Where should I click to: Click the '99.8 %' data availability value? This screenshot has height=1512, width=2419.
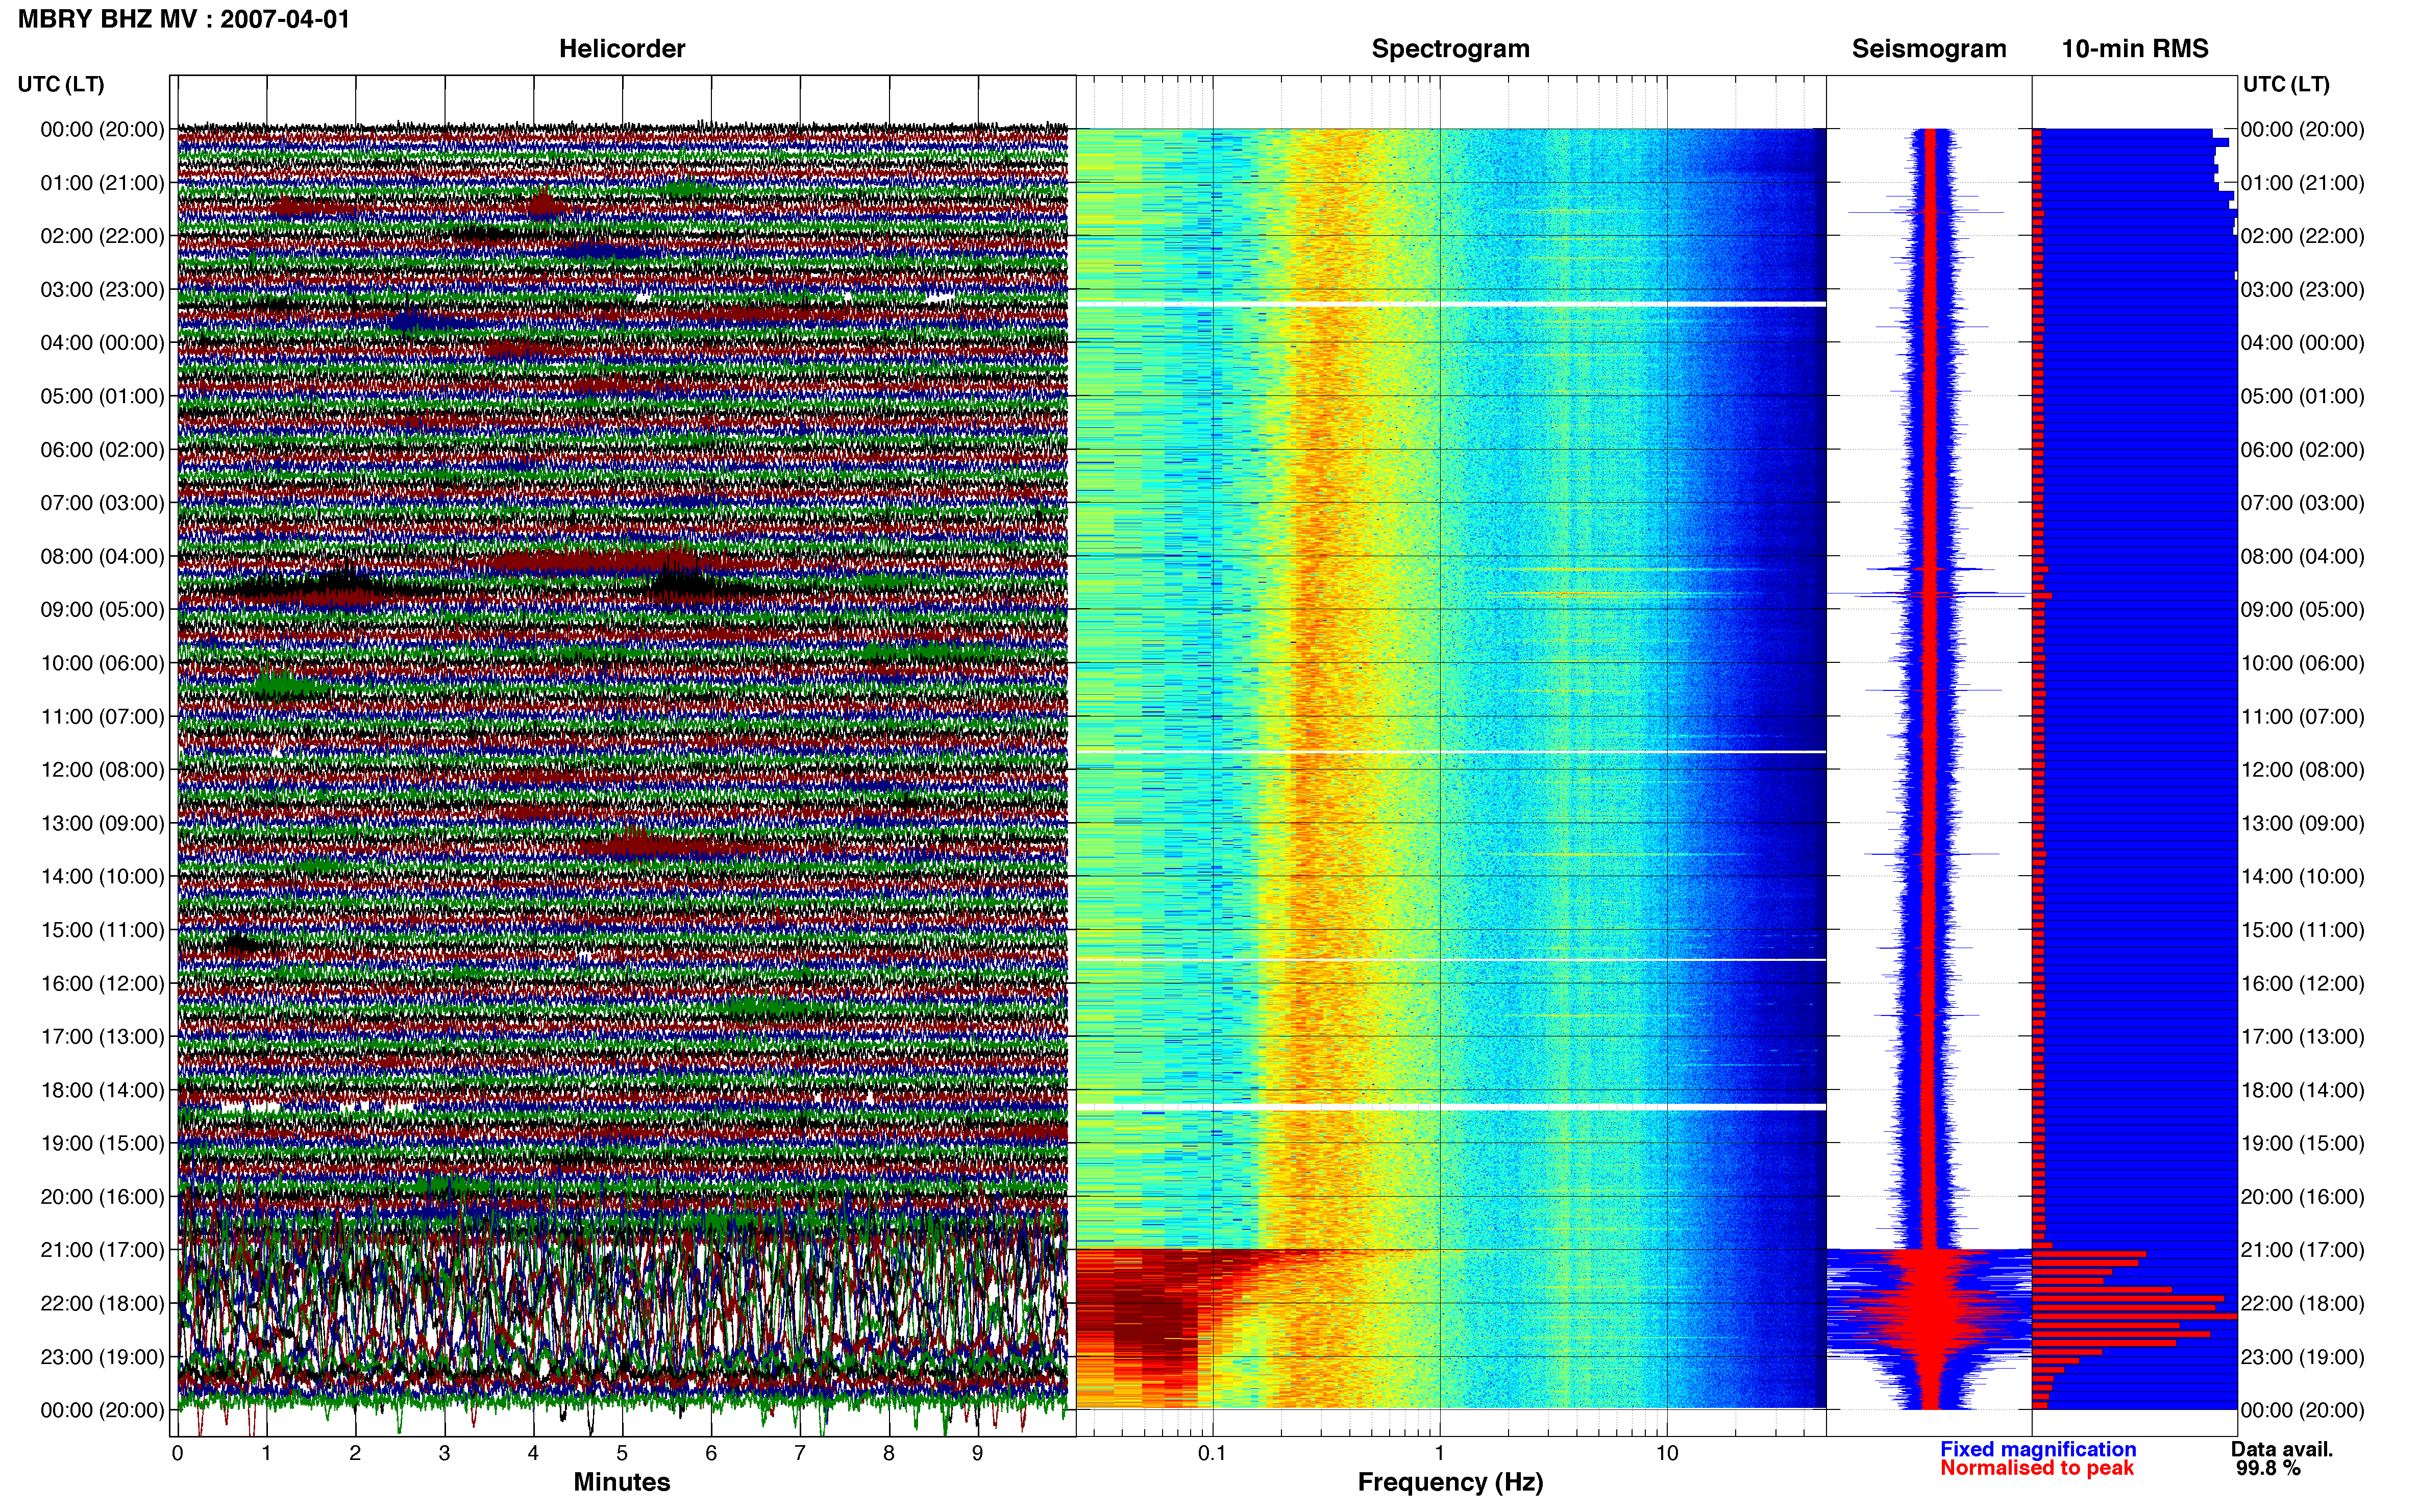[x=2268, y=1468]
